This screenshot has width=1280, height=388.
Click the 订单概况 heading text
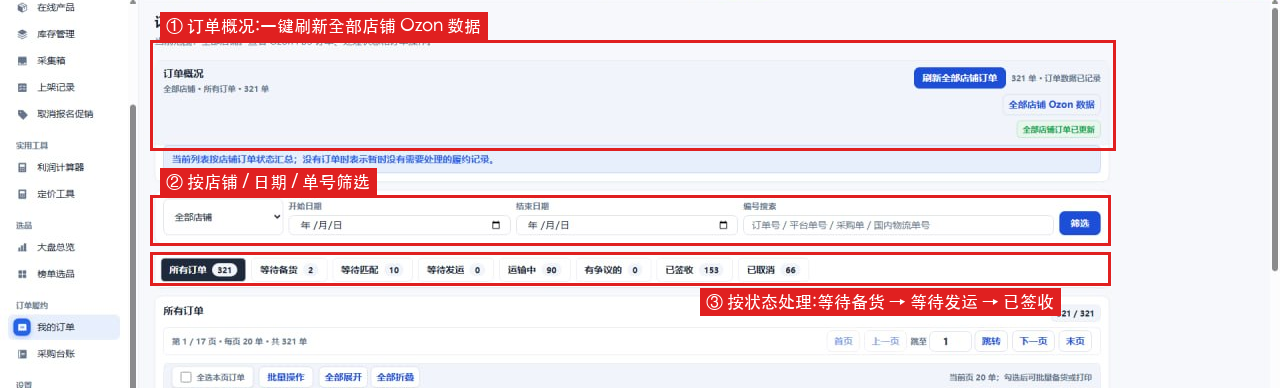click(x=183, y=74)
